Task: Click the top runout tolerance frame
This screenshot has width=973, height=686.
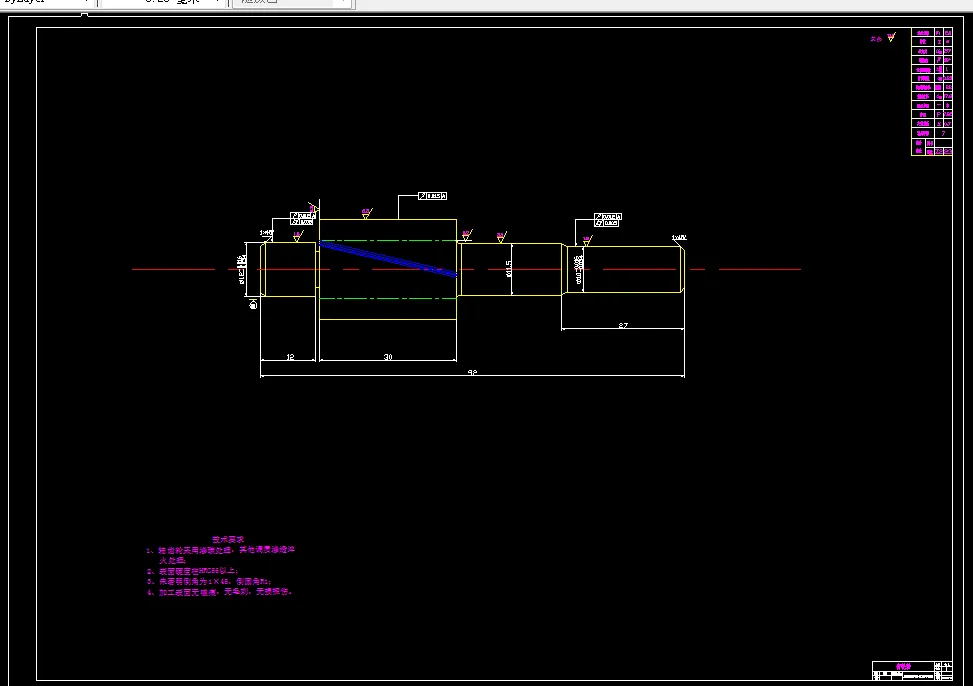Action: (x=433, y=196)
